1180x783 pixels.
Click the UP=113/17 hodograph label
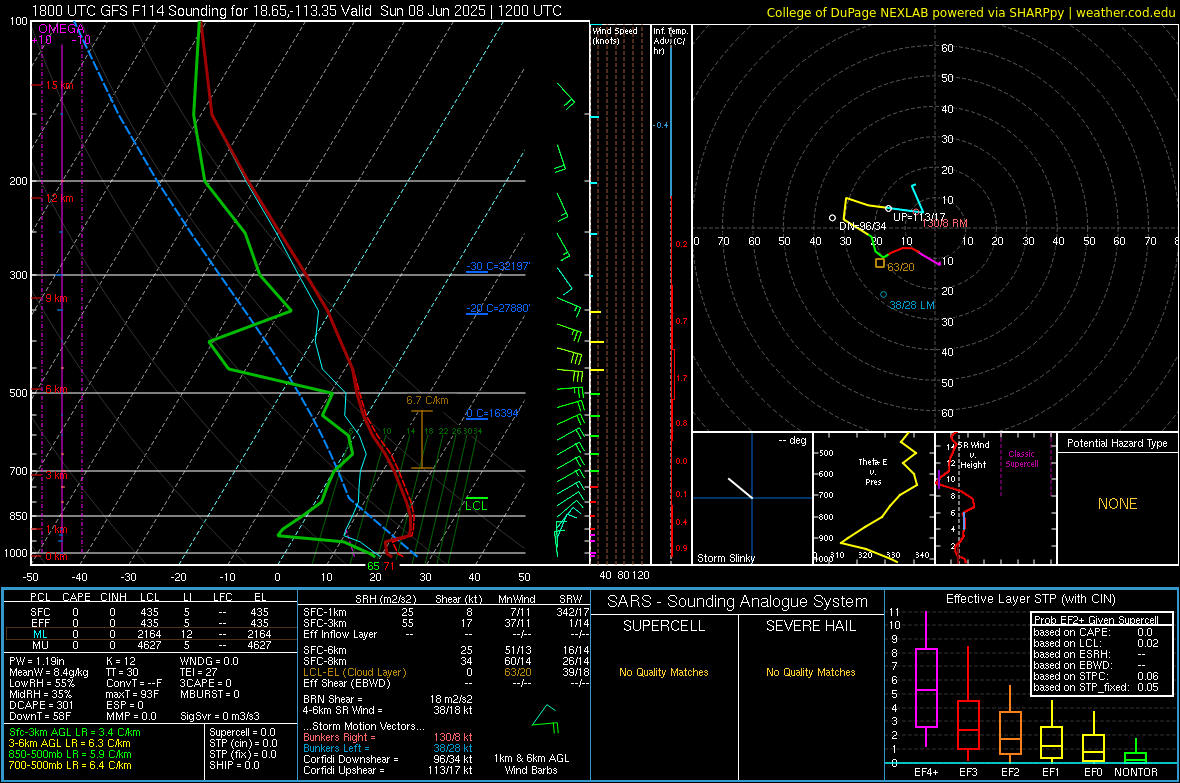tap(919, 217)
